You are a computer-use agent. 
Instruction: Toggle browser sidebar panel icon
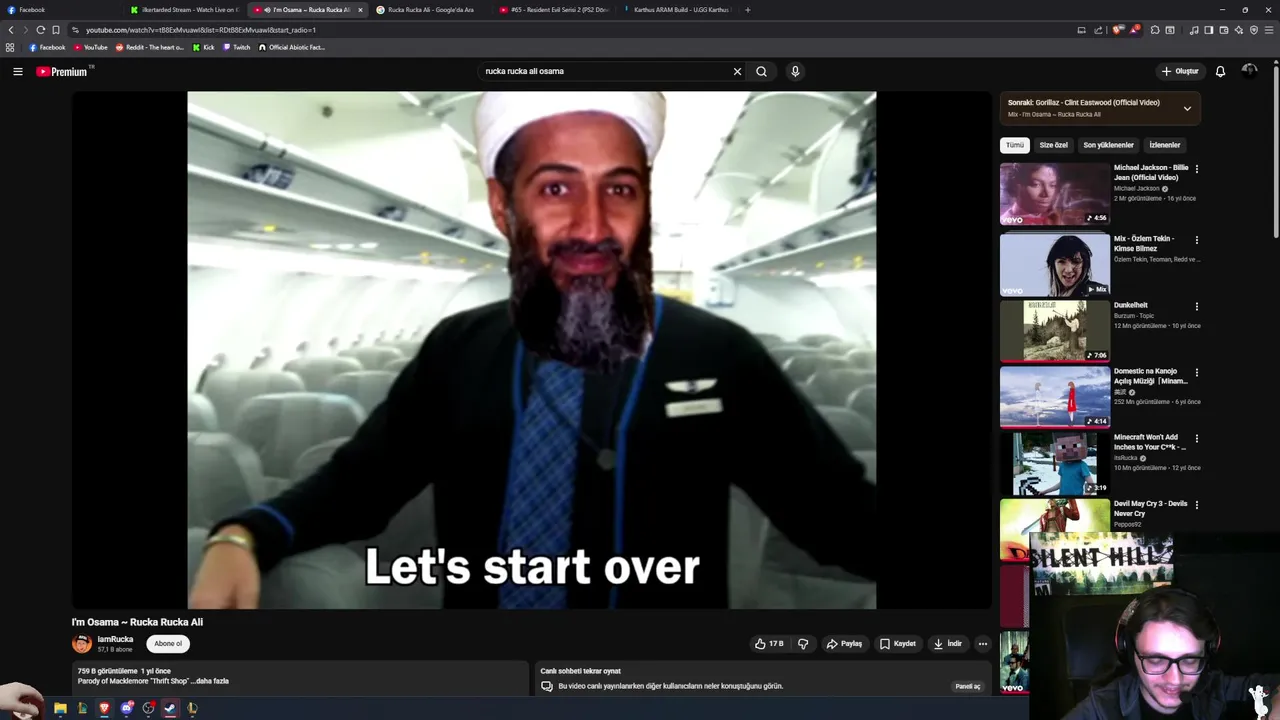(x=1209, y=30)
